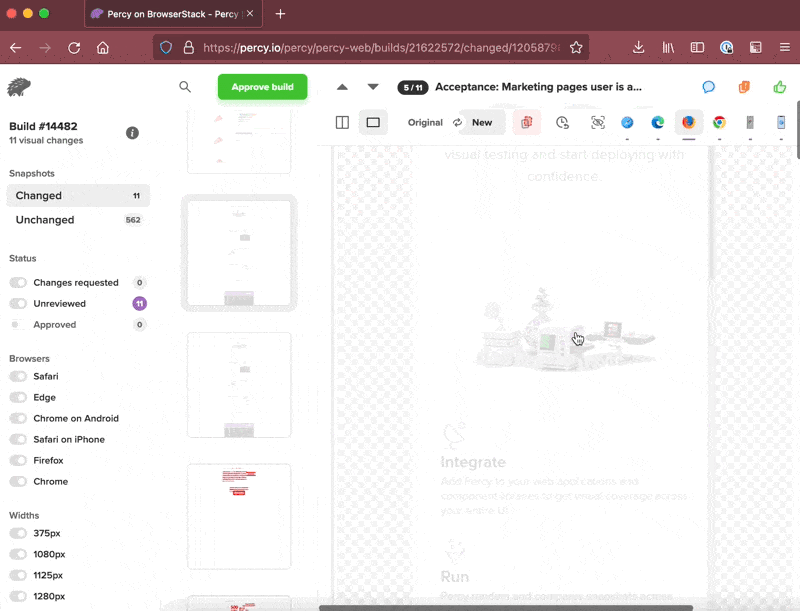Show the Original snapshot version
800x611 pixels.
point(425,123)
